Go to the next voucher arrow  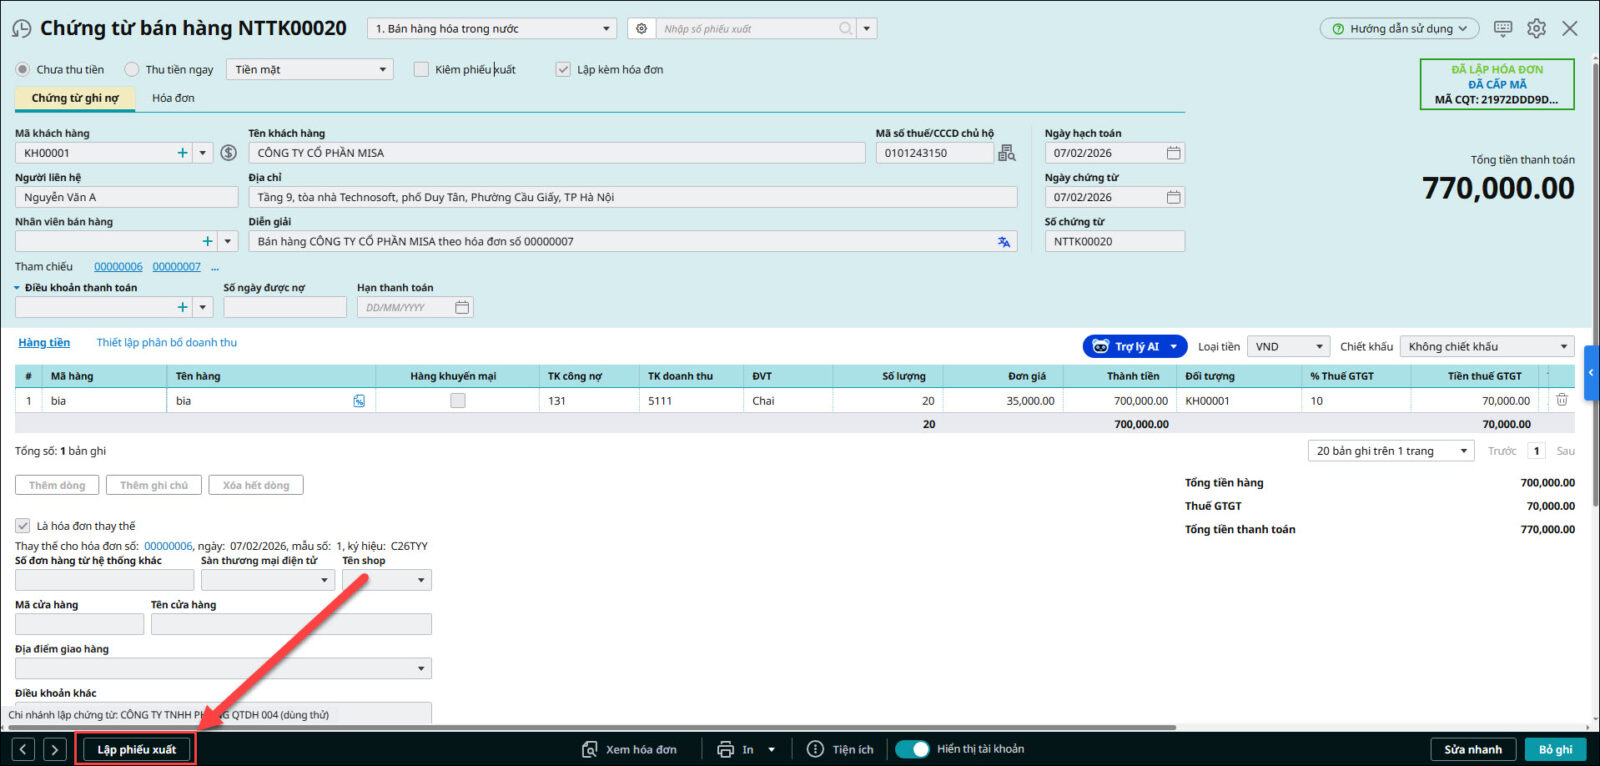(x=55, y=749)
